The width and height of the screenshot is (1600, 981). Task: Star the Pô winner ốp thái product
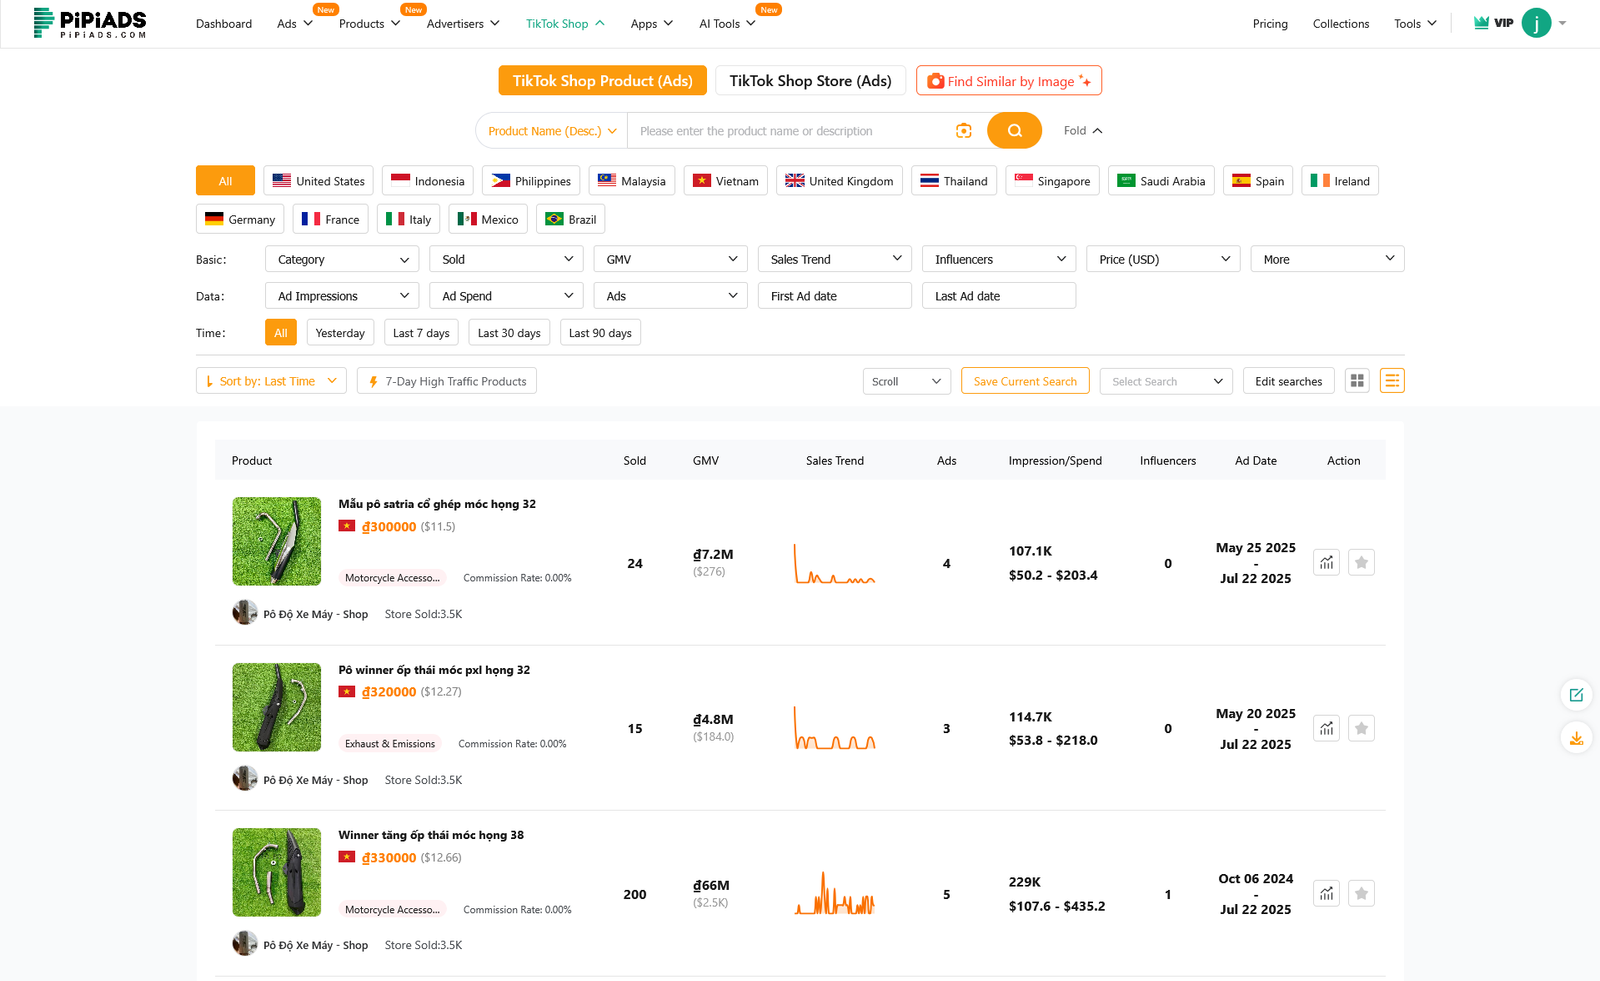[x=1361, y=728]
